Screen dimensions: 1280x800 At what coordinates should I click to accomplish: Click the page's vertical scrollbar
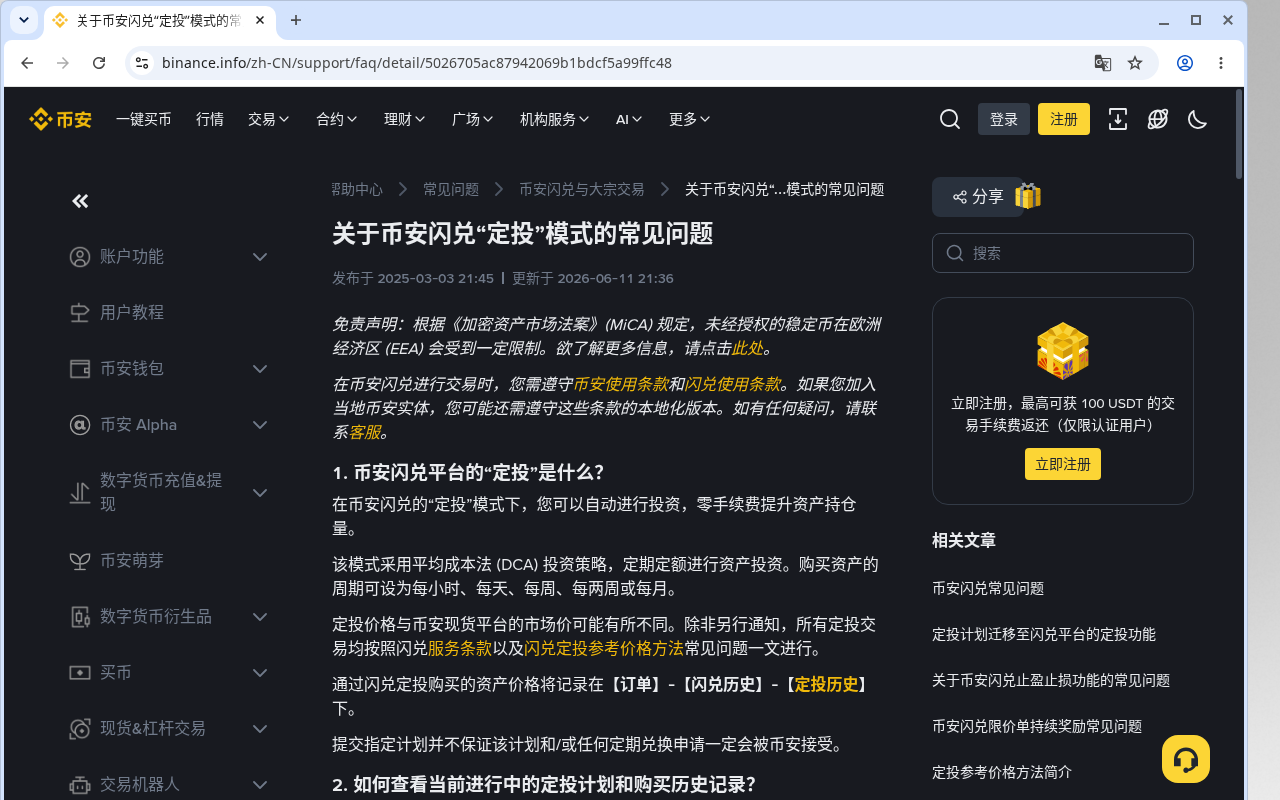point(1240,135)
